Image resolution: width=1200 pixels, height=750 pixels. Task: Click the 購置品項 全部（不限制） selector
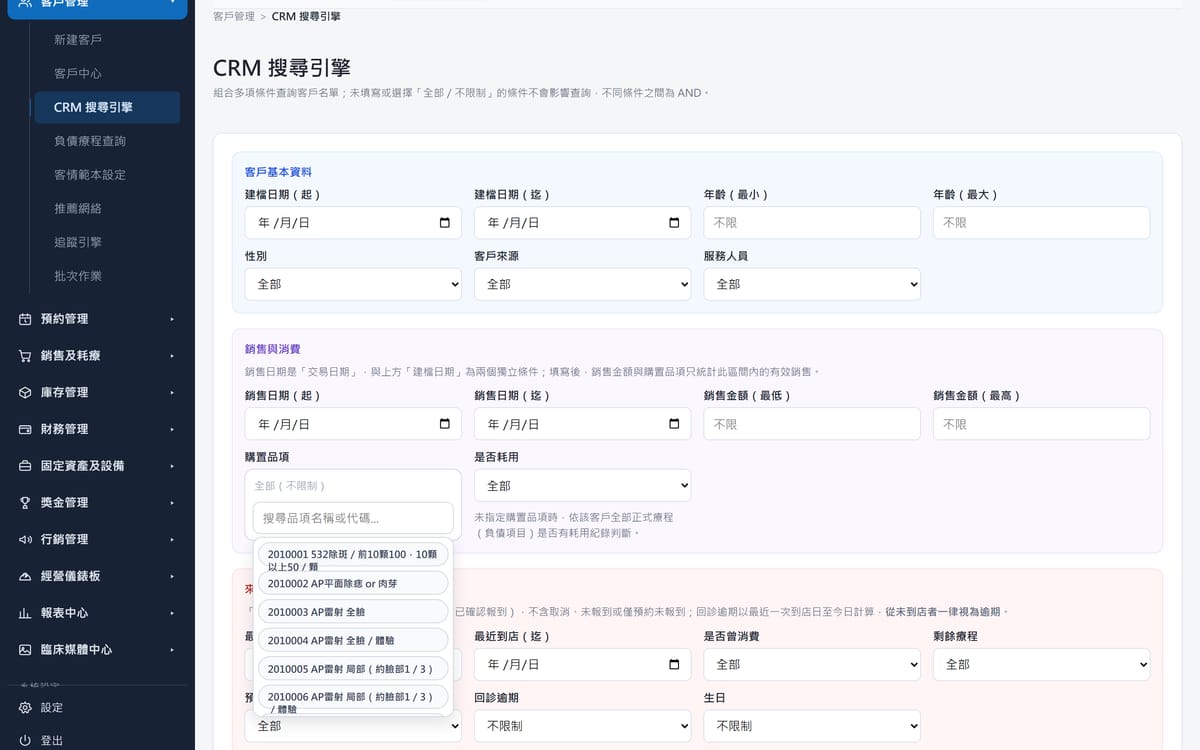click(353, 485)
